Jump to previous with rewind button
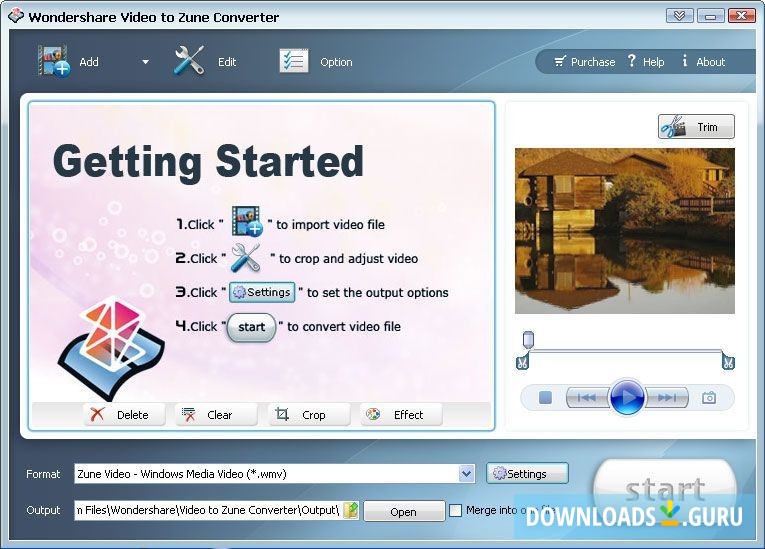This screenshot has height=549, width=765. click(587, 398)
